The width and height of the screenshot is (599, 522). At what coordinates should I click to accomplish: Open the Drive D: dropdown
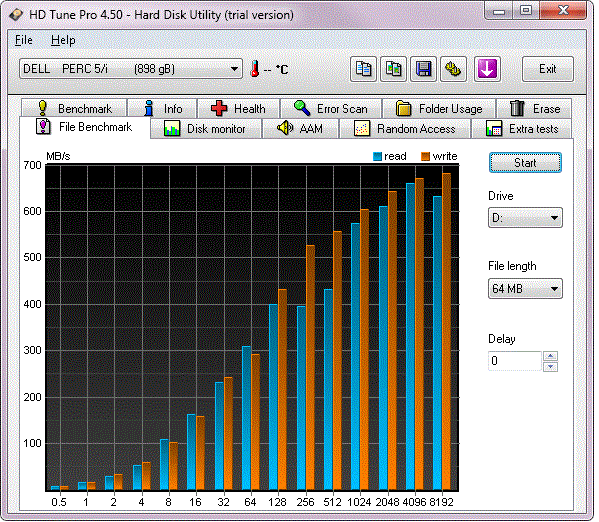click(x=525, y=218)
